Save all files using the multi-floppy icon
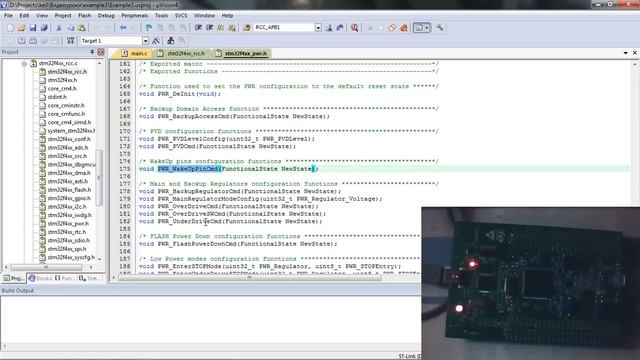Image resolution: width=640 pixels, height=360 pixels. coord(44,28)
